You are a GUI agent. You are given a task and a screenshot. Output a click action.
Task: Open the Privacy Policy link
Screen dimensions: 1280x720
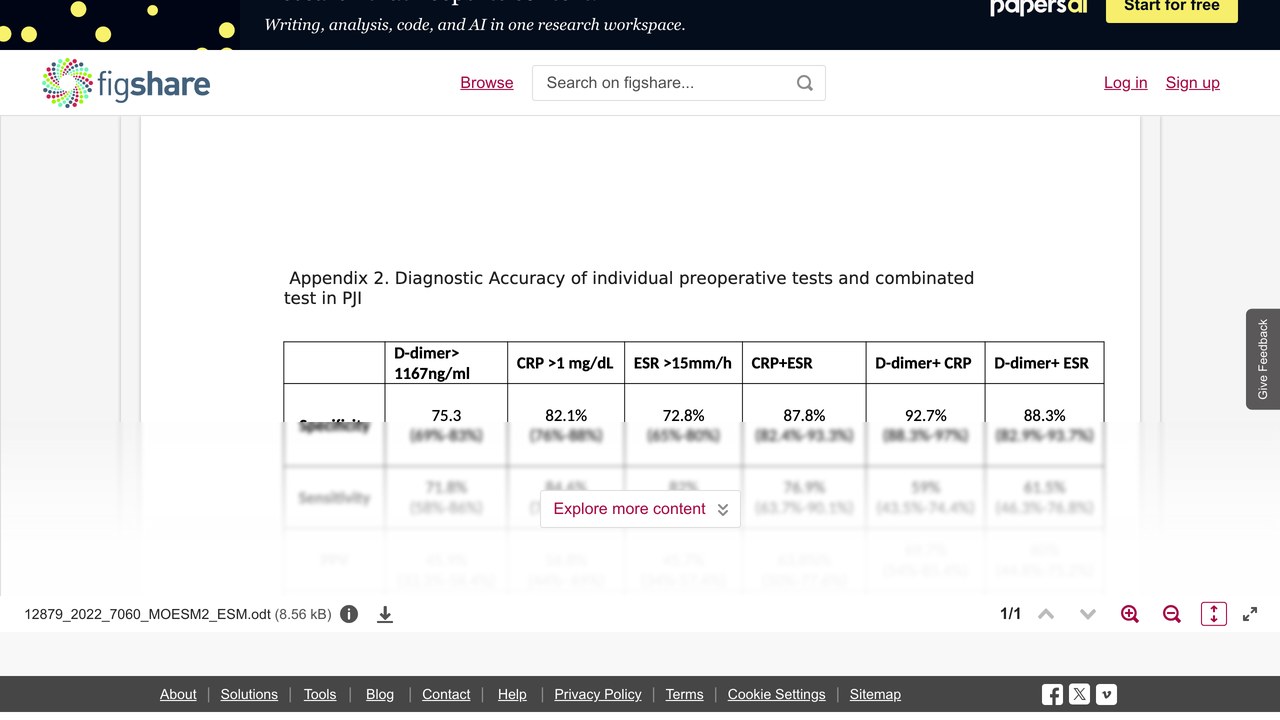click(598, 694)
